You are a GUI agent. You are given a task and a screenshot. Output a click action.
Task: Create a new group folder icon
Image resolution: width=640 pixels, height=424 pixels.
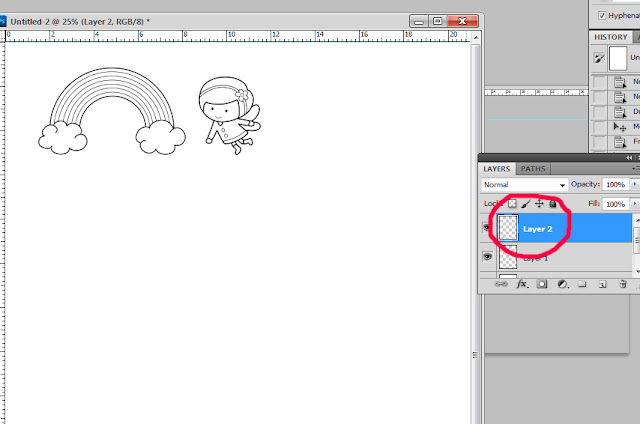582,284
